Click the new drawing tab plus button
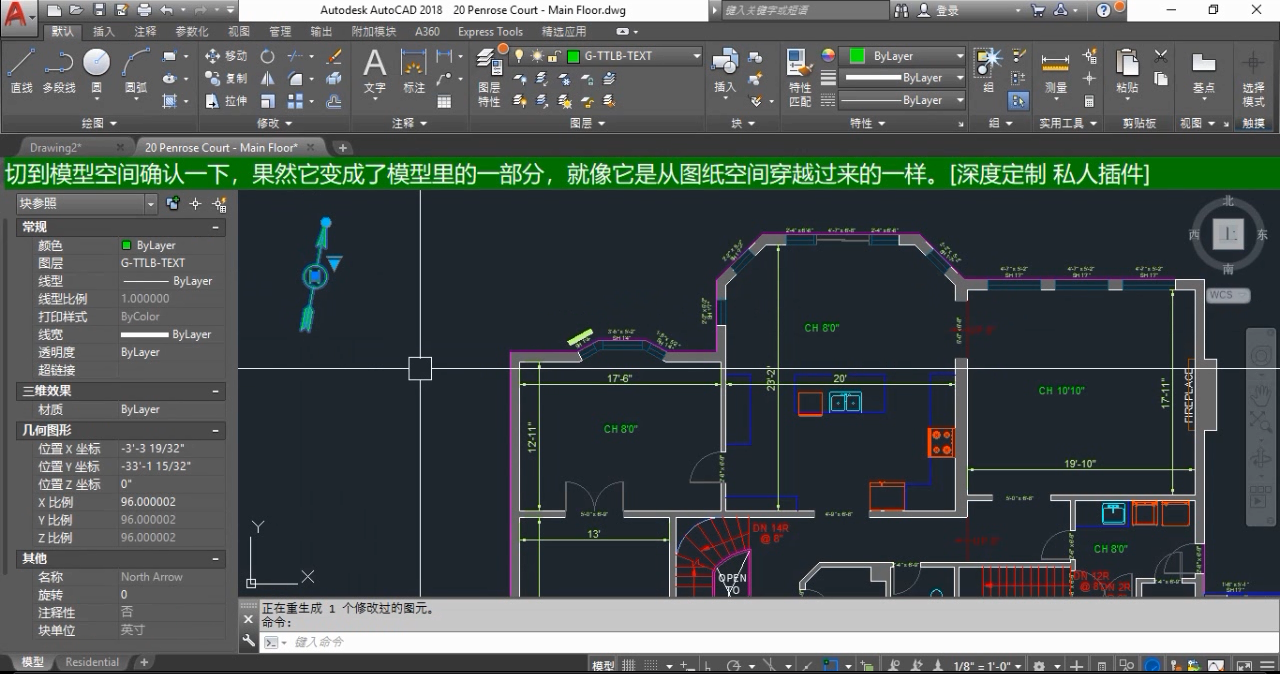Viewport: 1280px width, 674px height. point(343,148)
